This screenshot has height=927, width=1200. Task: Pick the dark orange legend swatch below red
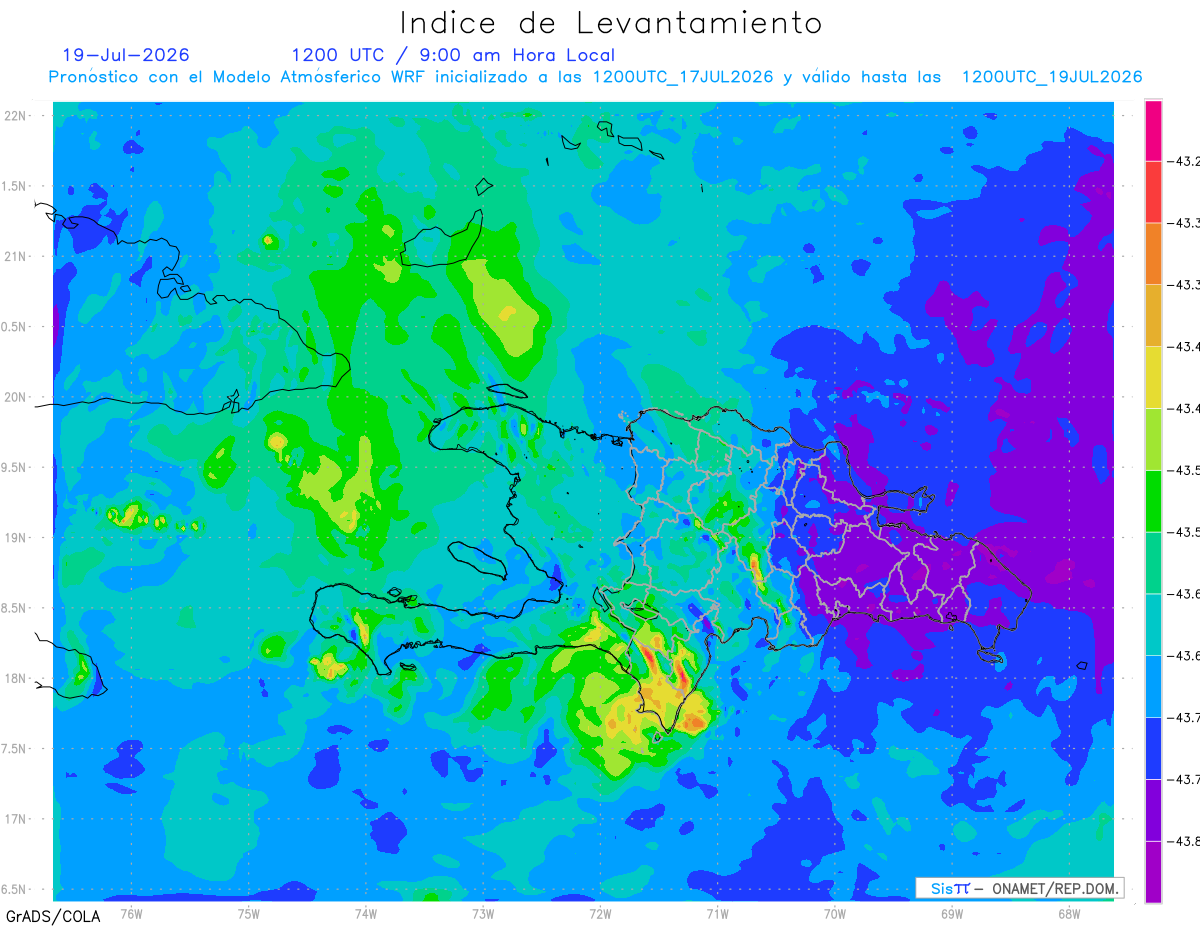1153,254
